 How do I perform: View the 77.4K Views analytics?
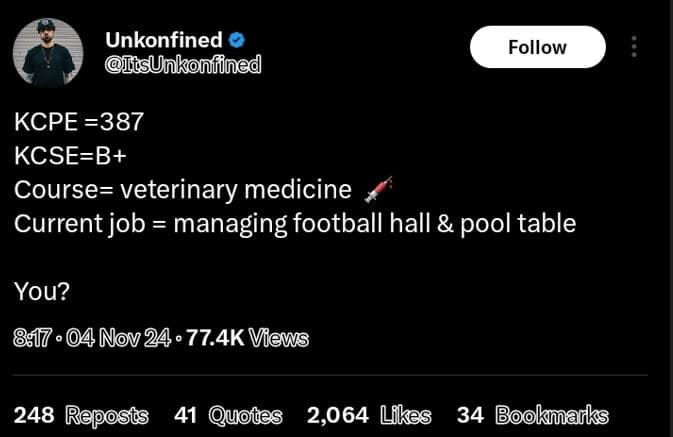tap(245, 338)
